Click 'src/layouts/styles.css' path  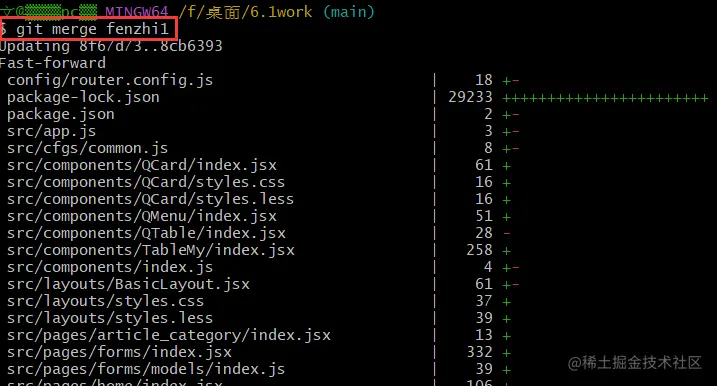[106, 301]
